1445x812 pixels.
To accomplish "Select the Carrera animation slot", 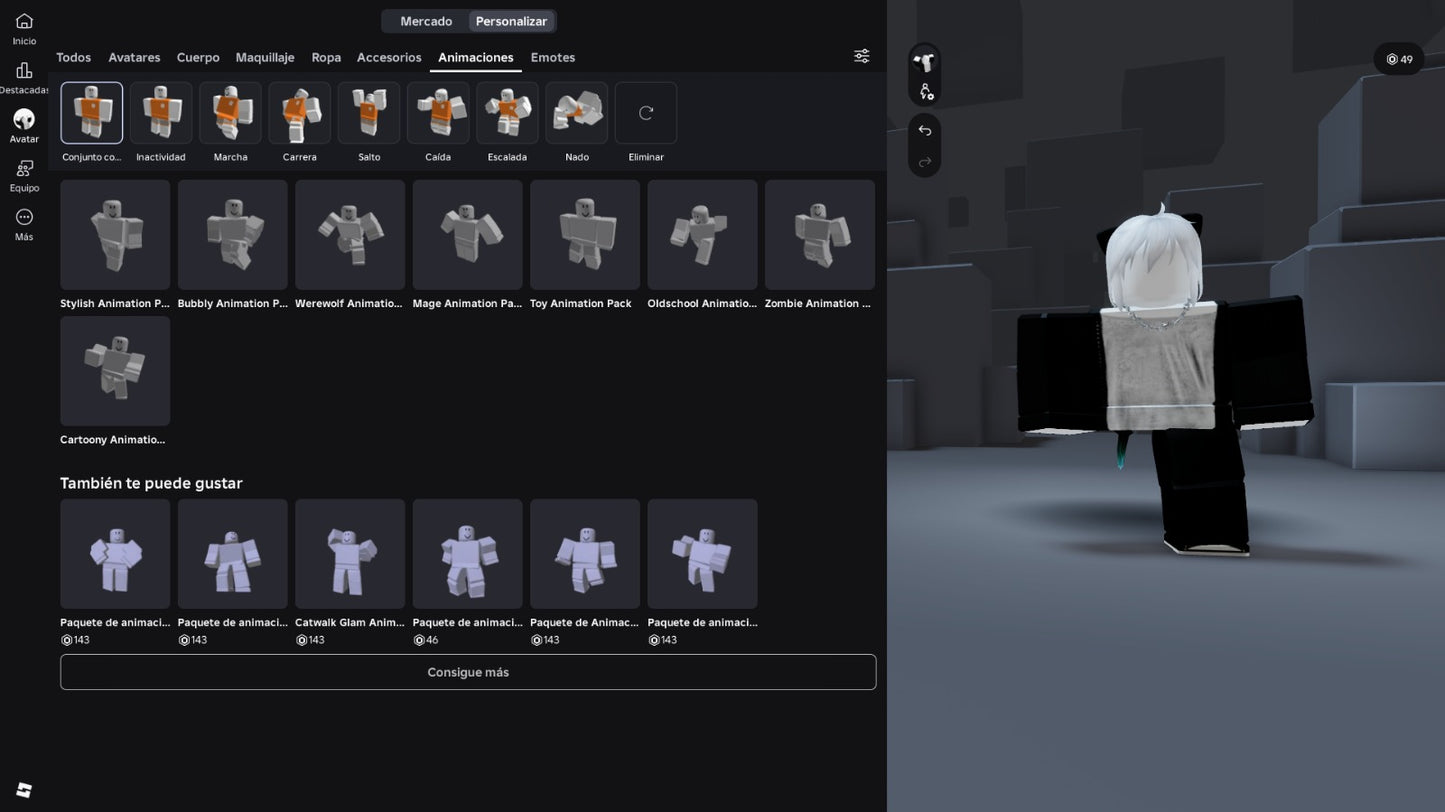I will (x=300, y=113).
